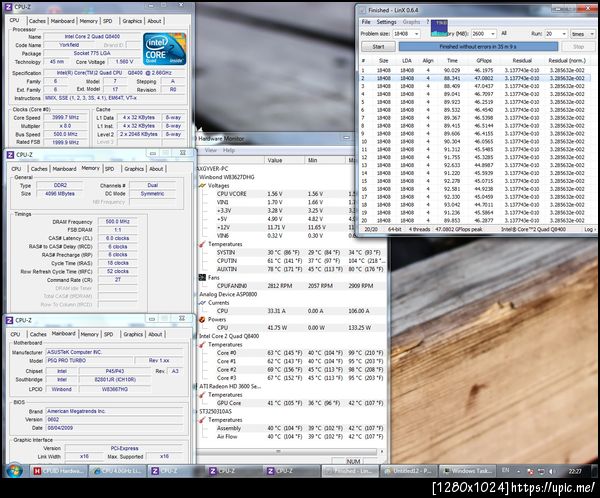
Task: Select LinX result row 20 with time 89.853
Action: (475, 220)
